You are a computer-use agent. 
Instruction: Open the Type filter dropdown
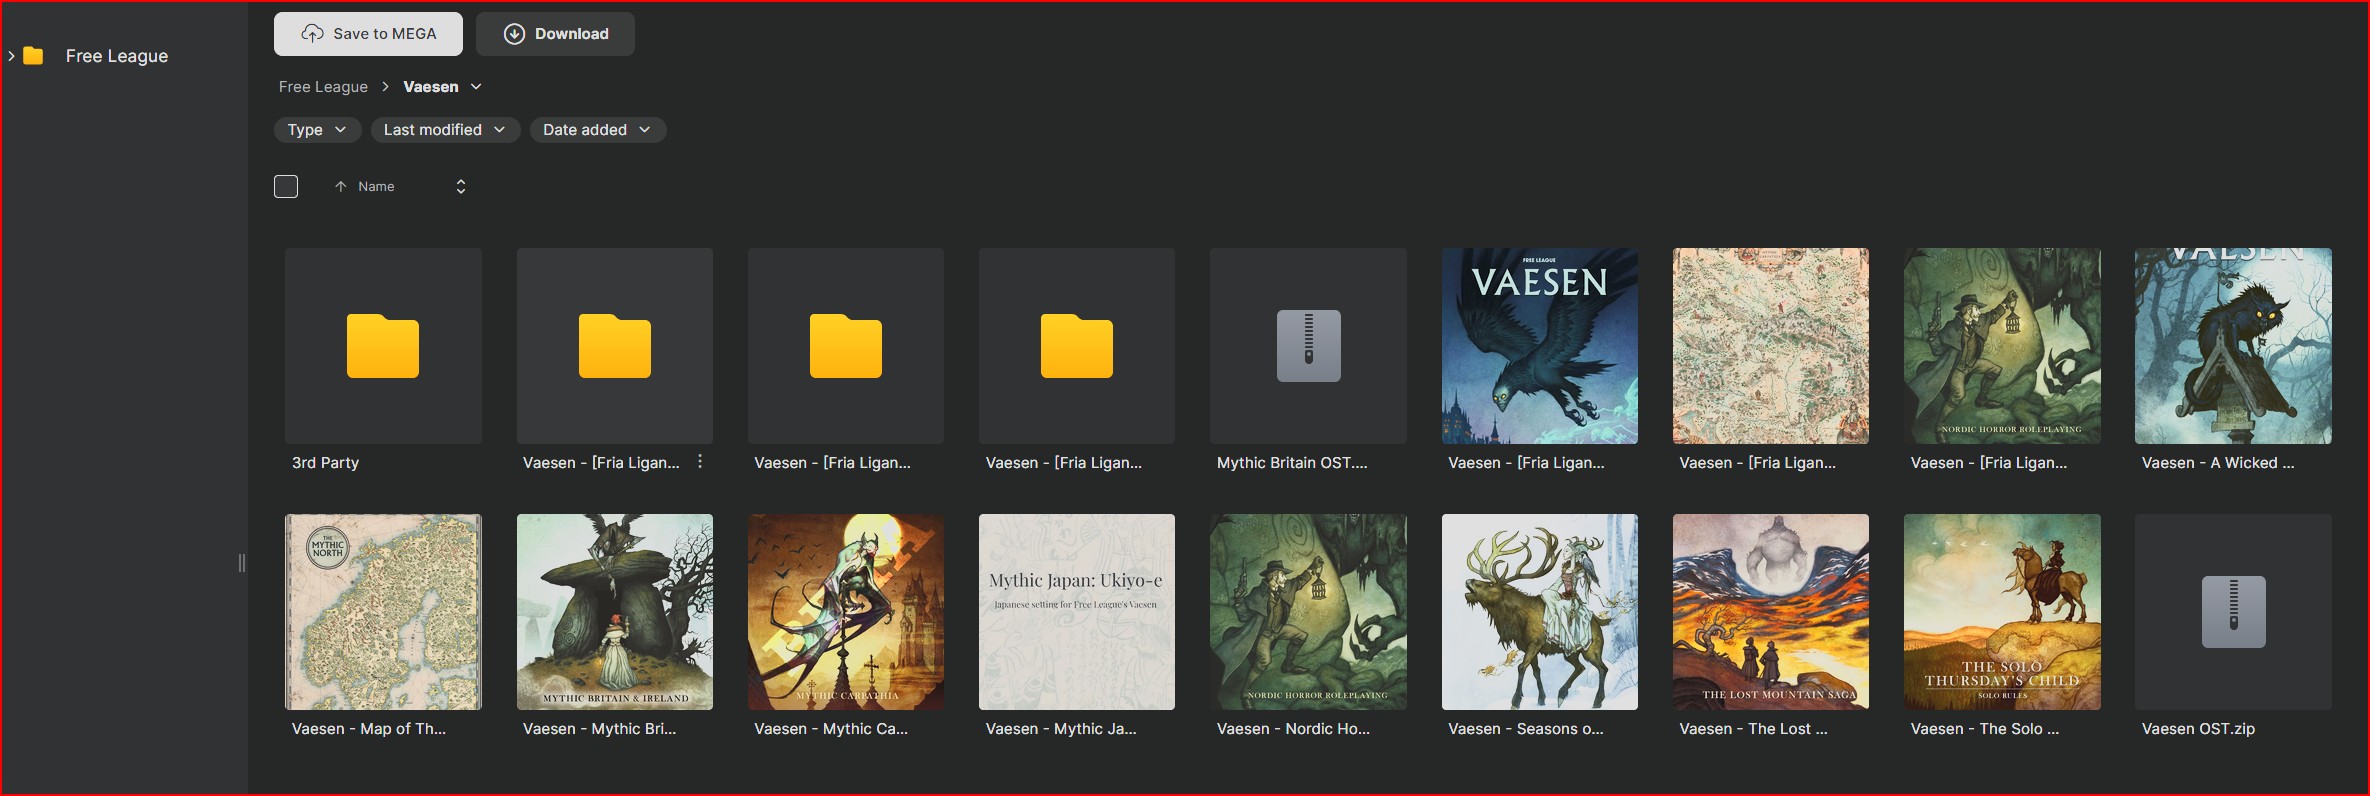pyautogui.click(x=317, y=130)
